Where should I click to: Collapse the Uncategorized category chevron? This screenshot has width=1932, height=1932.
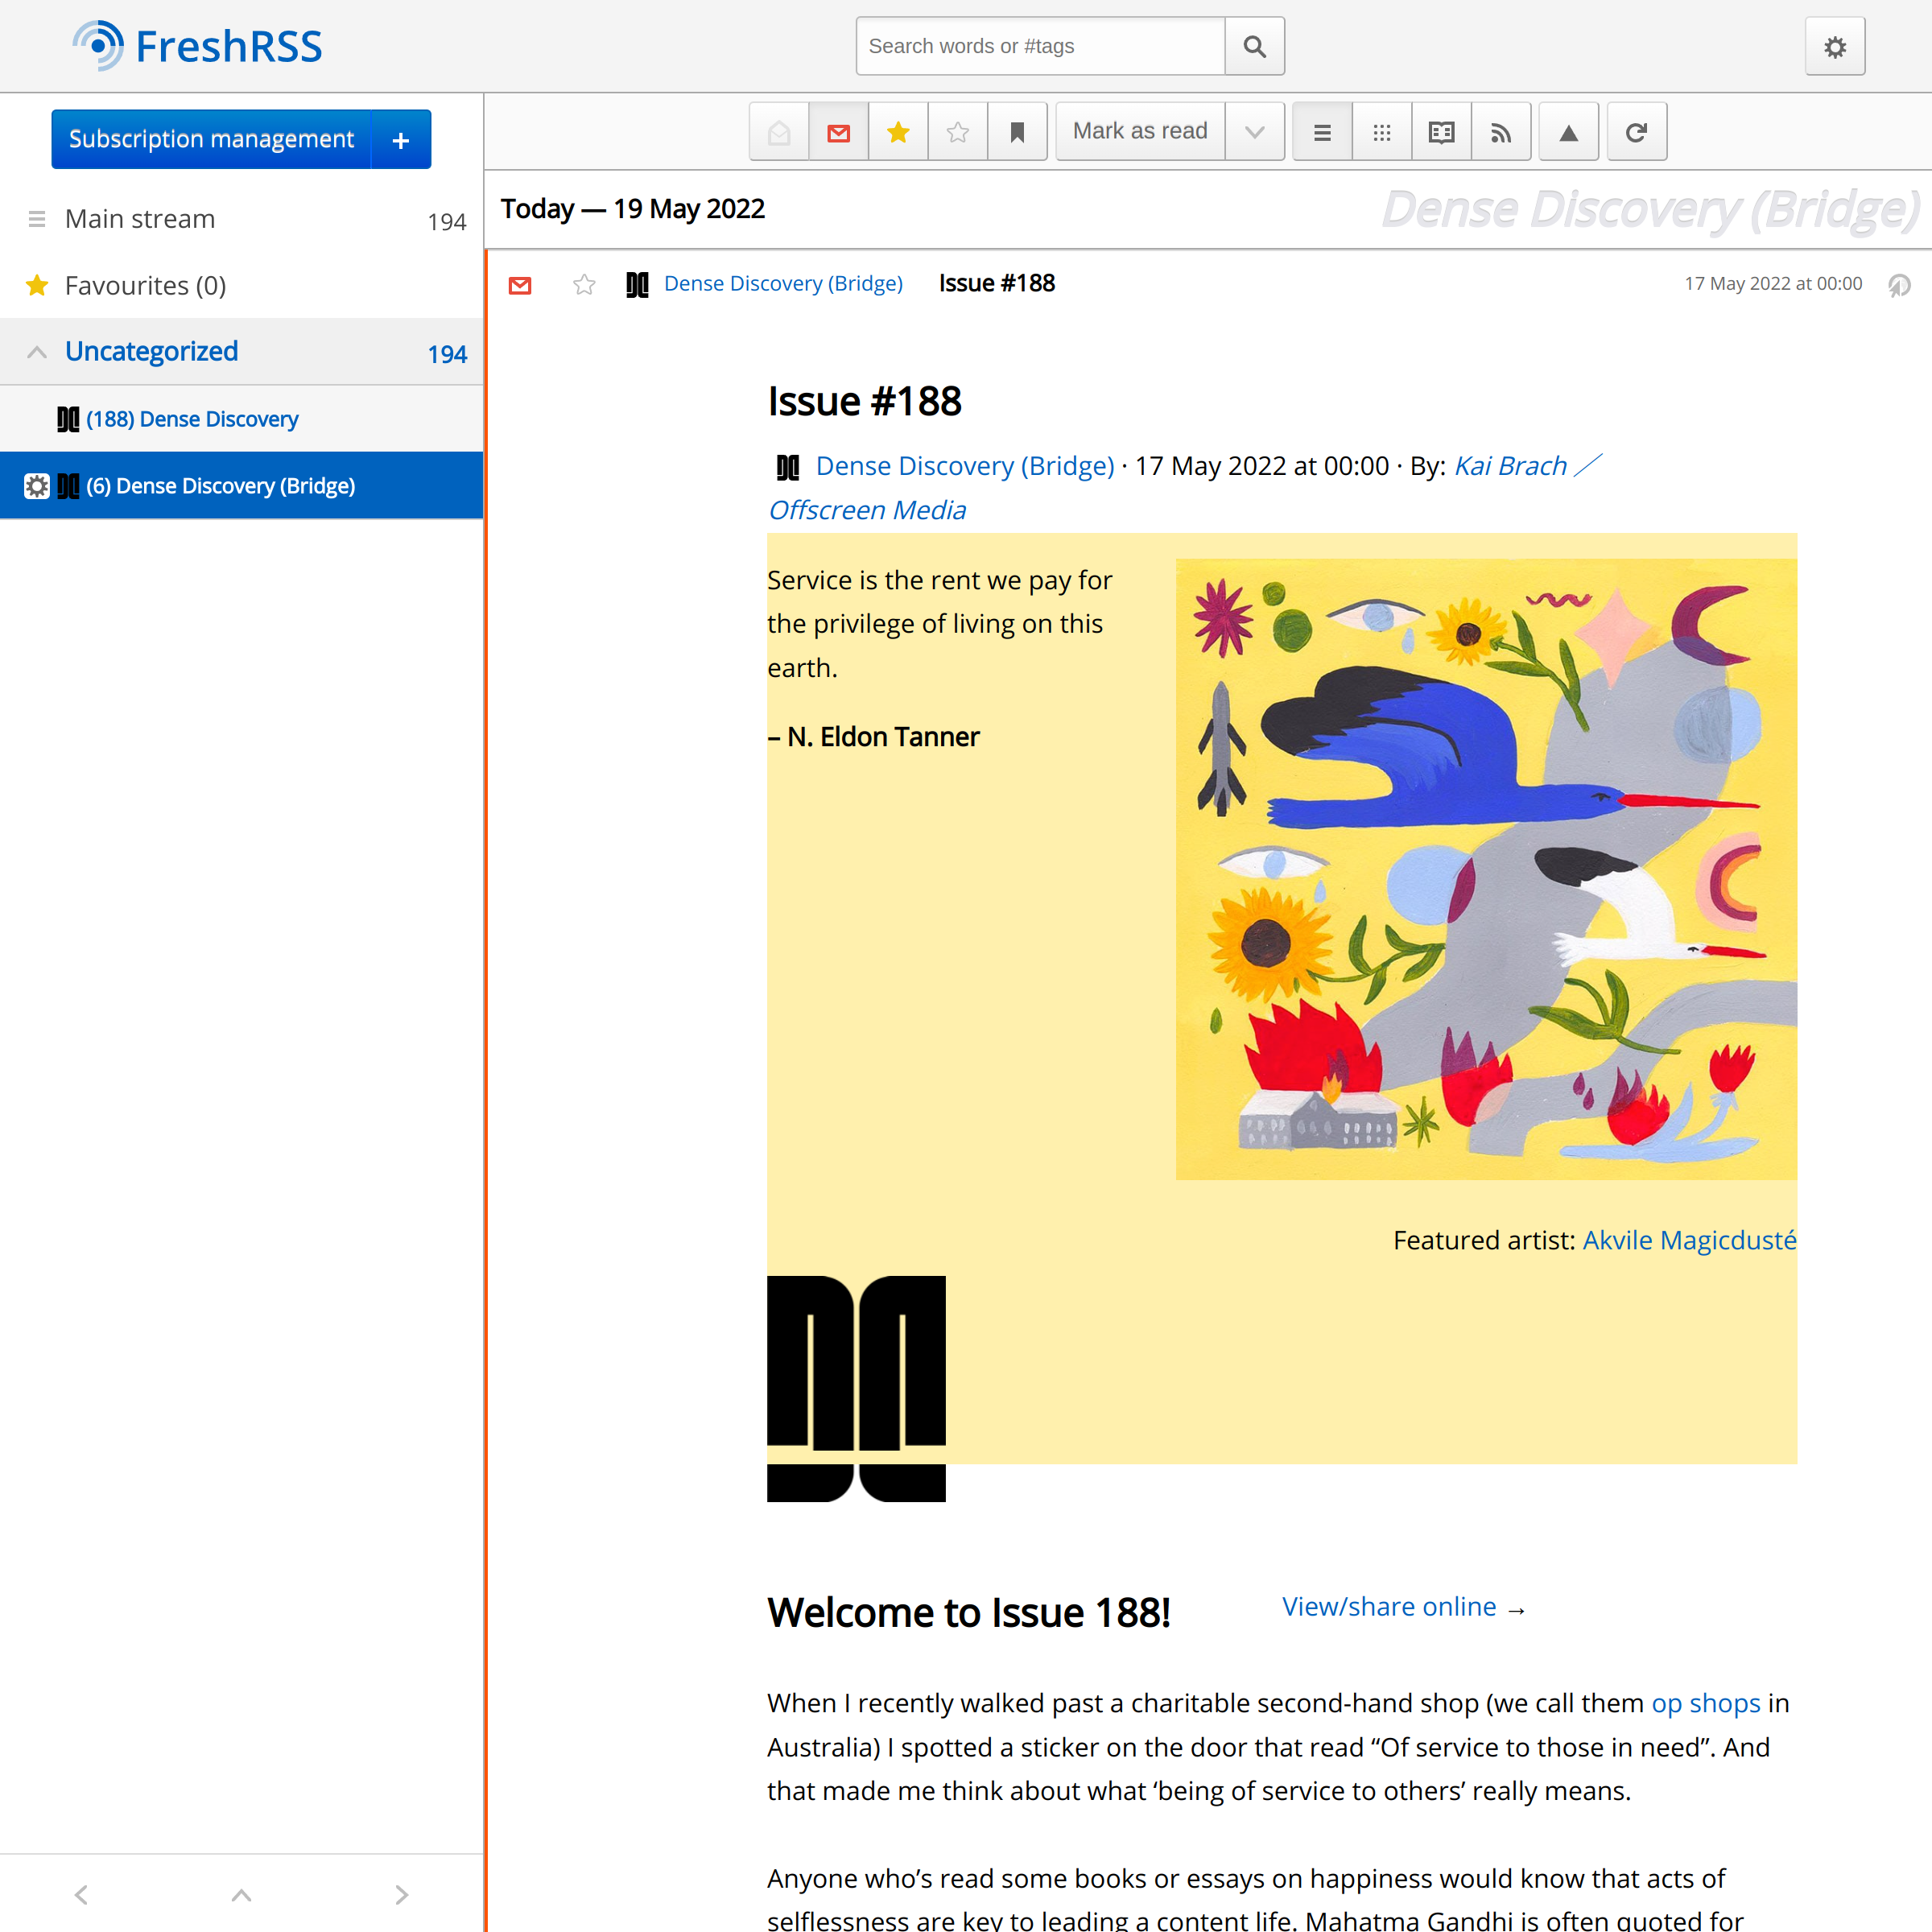coord(37,352)
